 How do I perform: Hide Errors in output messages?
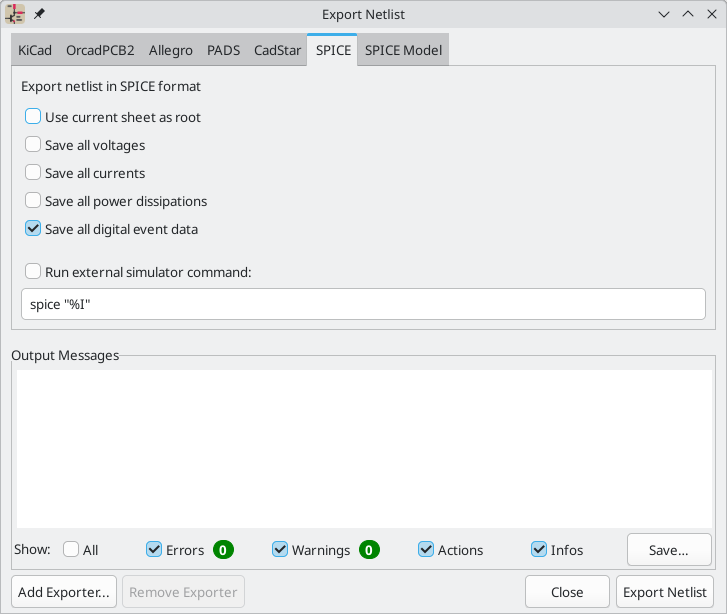[154, 549]
